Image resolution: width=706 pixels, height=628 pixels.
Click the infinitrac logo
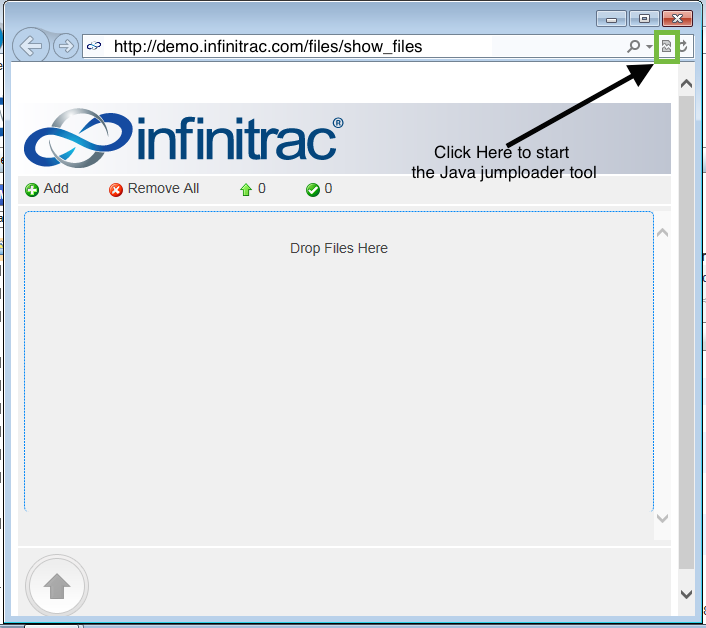pyautogui.click(x=184, y=138)
